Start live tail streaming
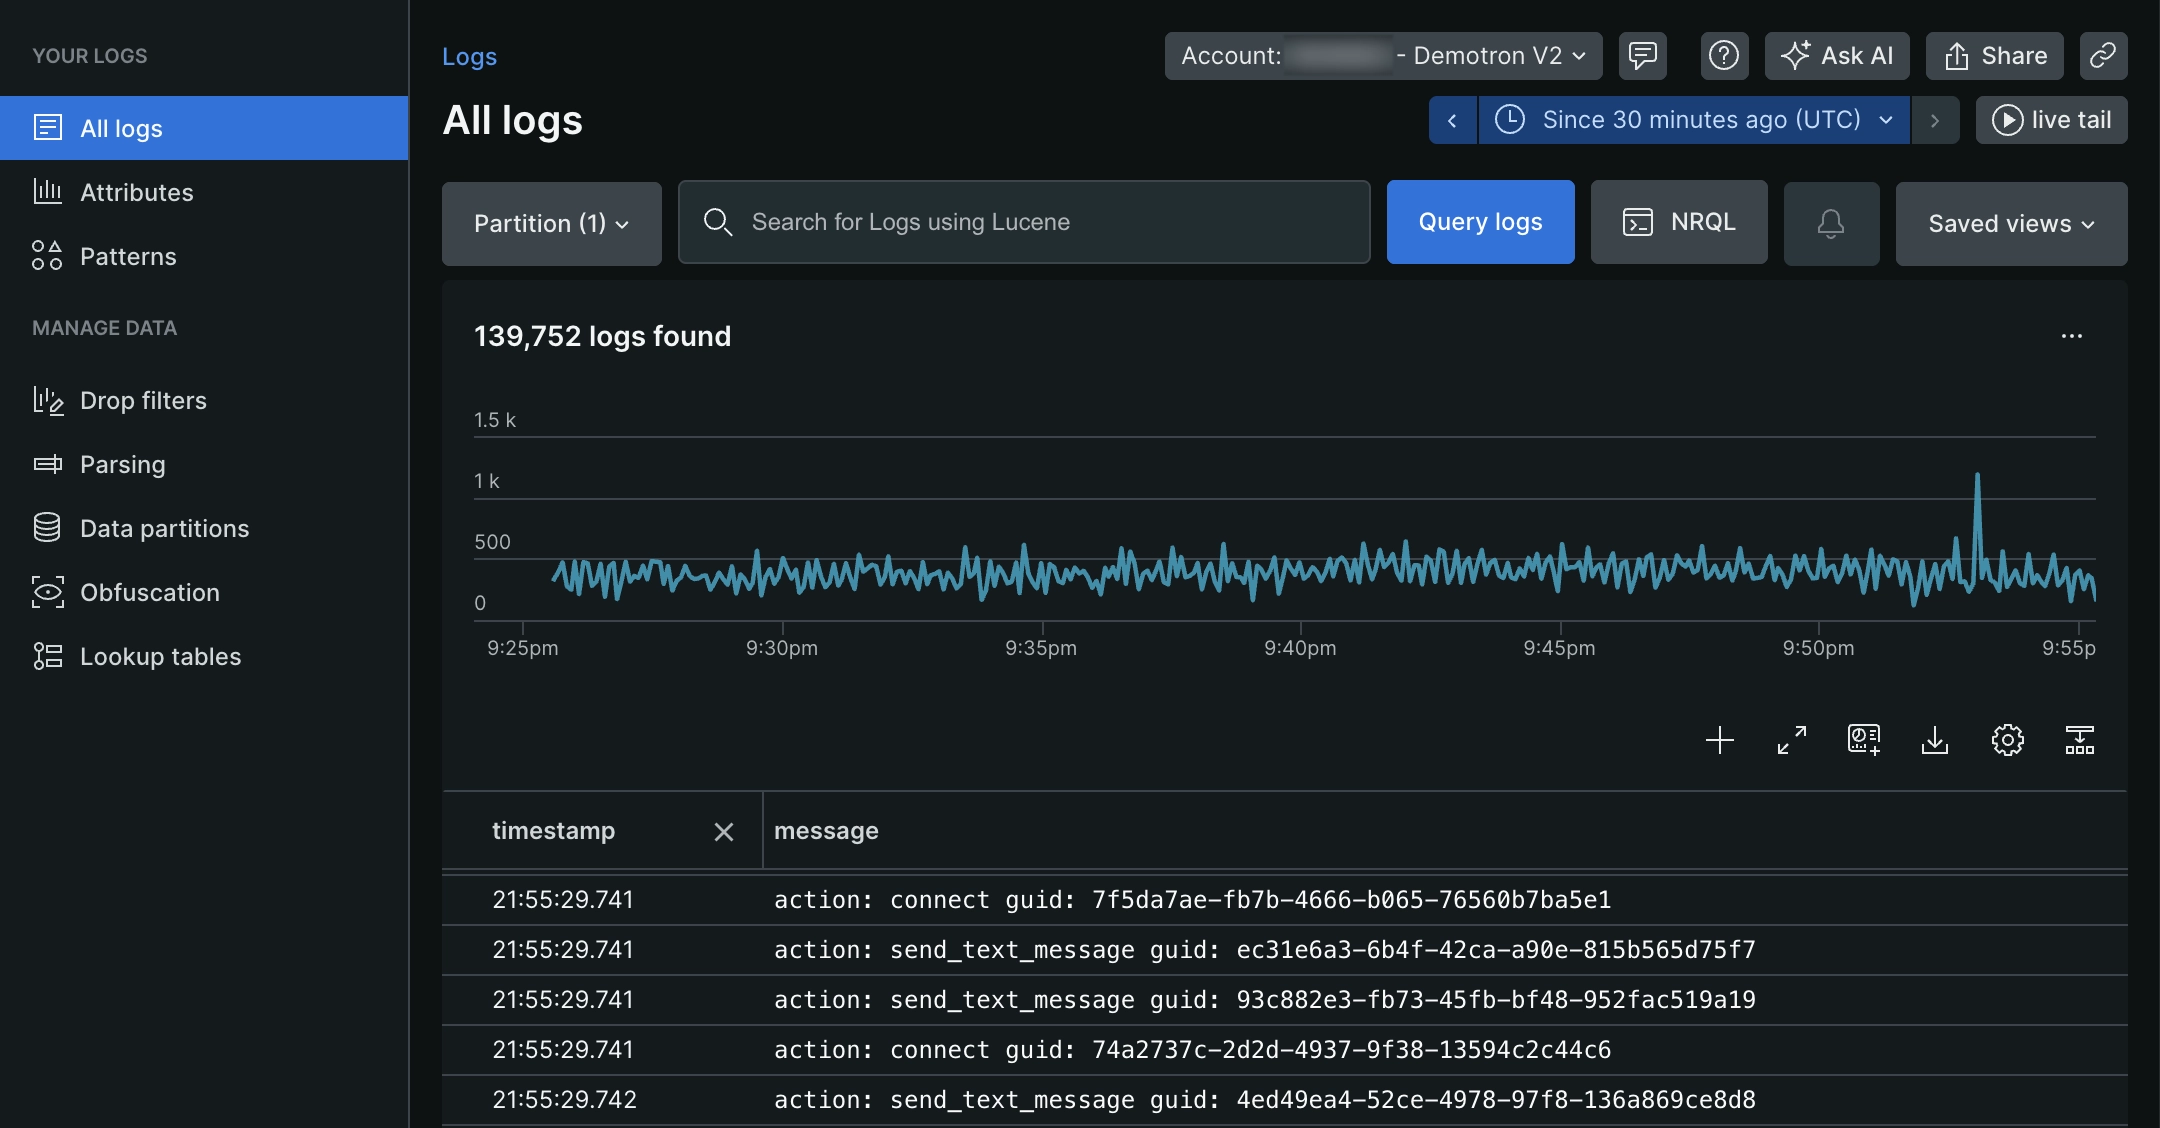 (x=2051, y=120)
